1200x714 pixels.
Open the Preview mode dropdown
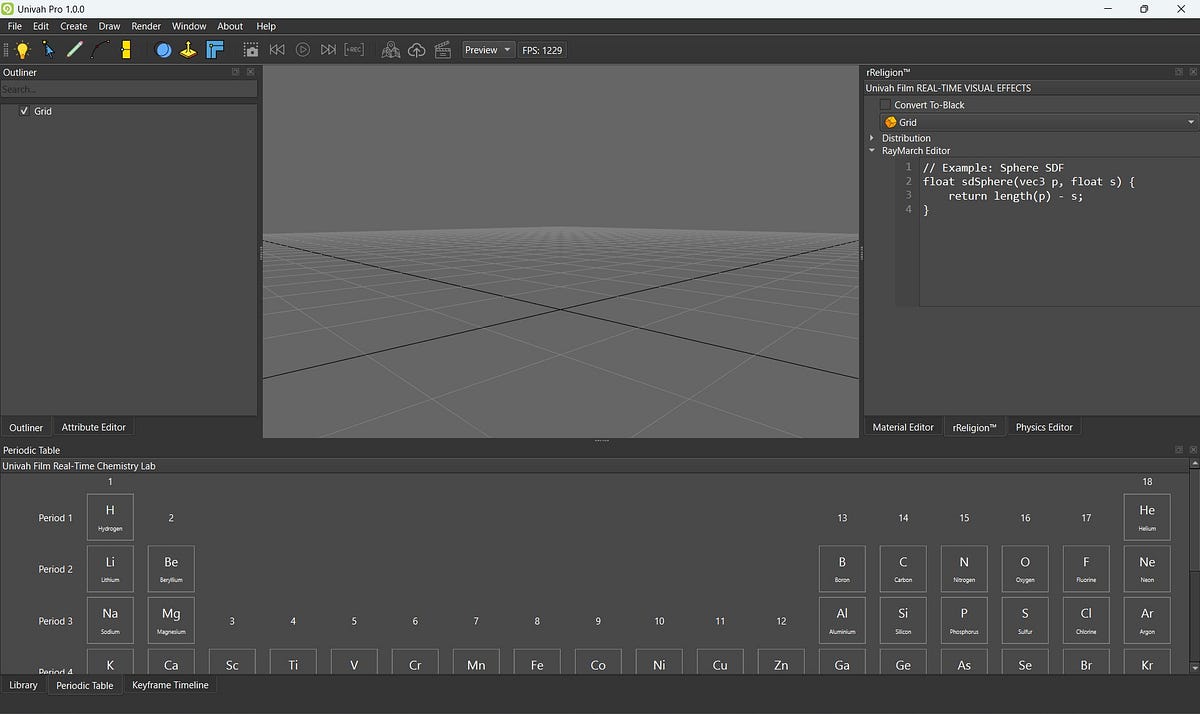pyautogui.click(x=487, y=49)
